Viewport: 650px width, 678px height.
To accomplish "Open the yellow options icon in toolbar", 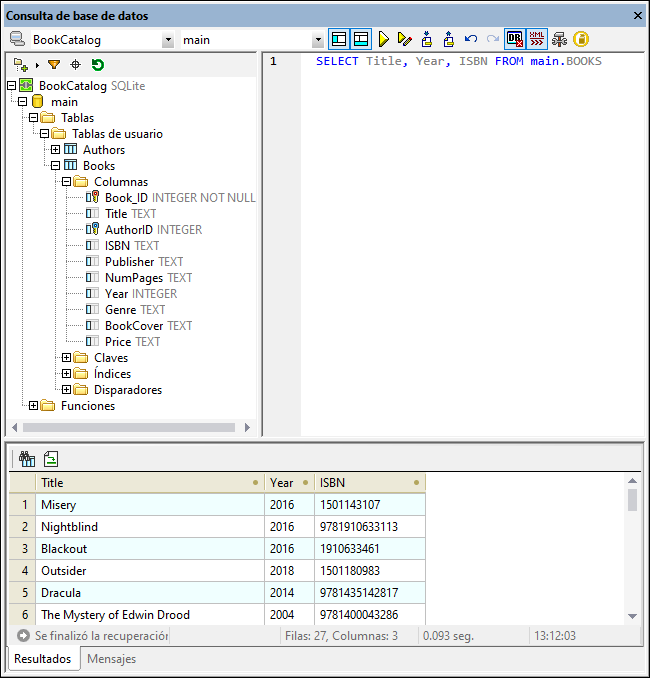I will coord(581,40).
